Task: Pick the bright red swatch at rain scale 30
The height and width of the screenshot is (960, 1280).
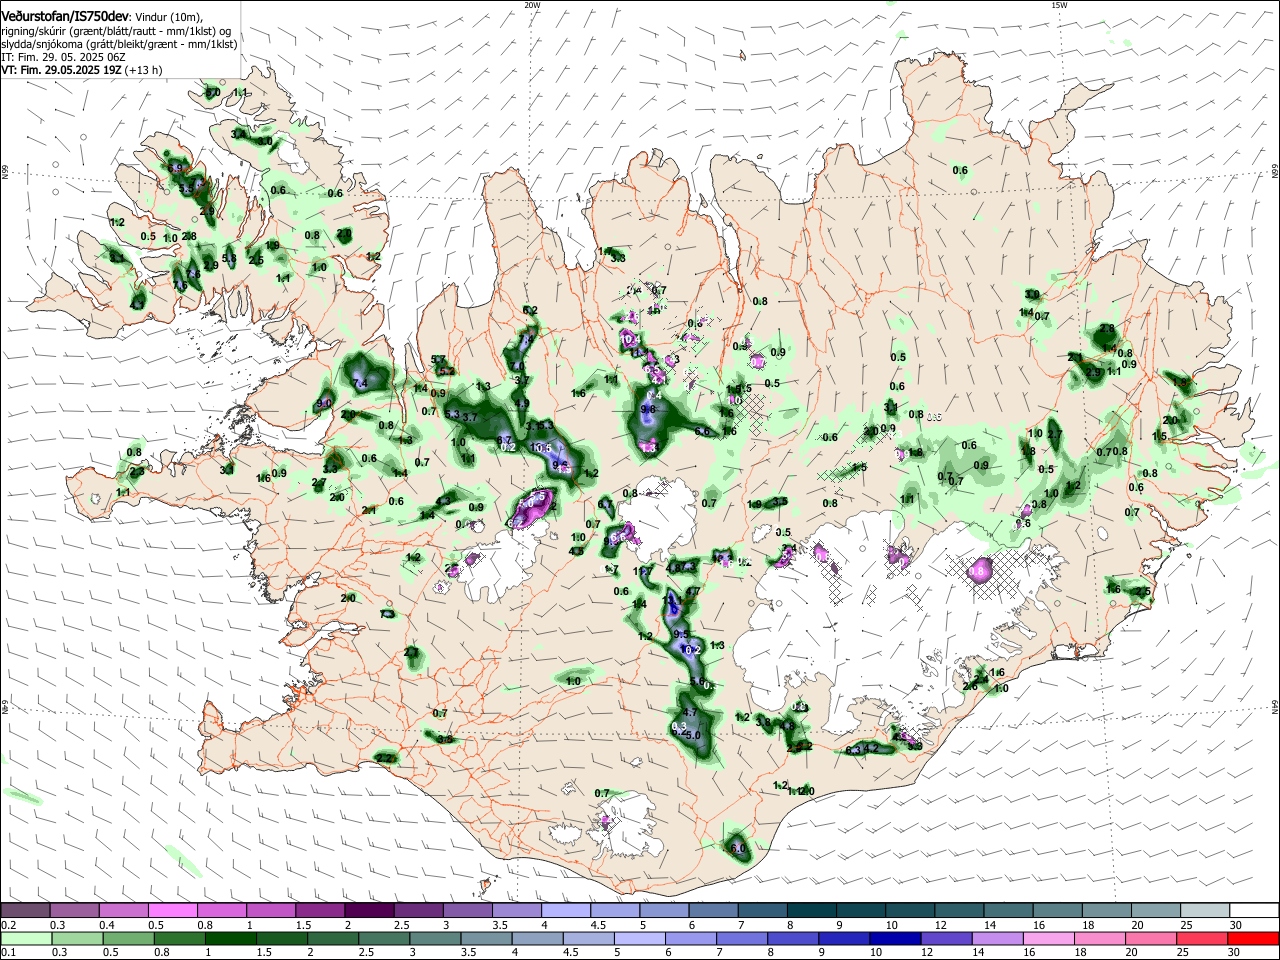Action: point(1253,938)
